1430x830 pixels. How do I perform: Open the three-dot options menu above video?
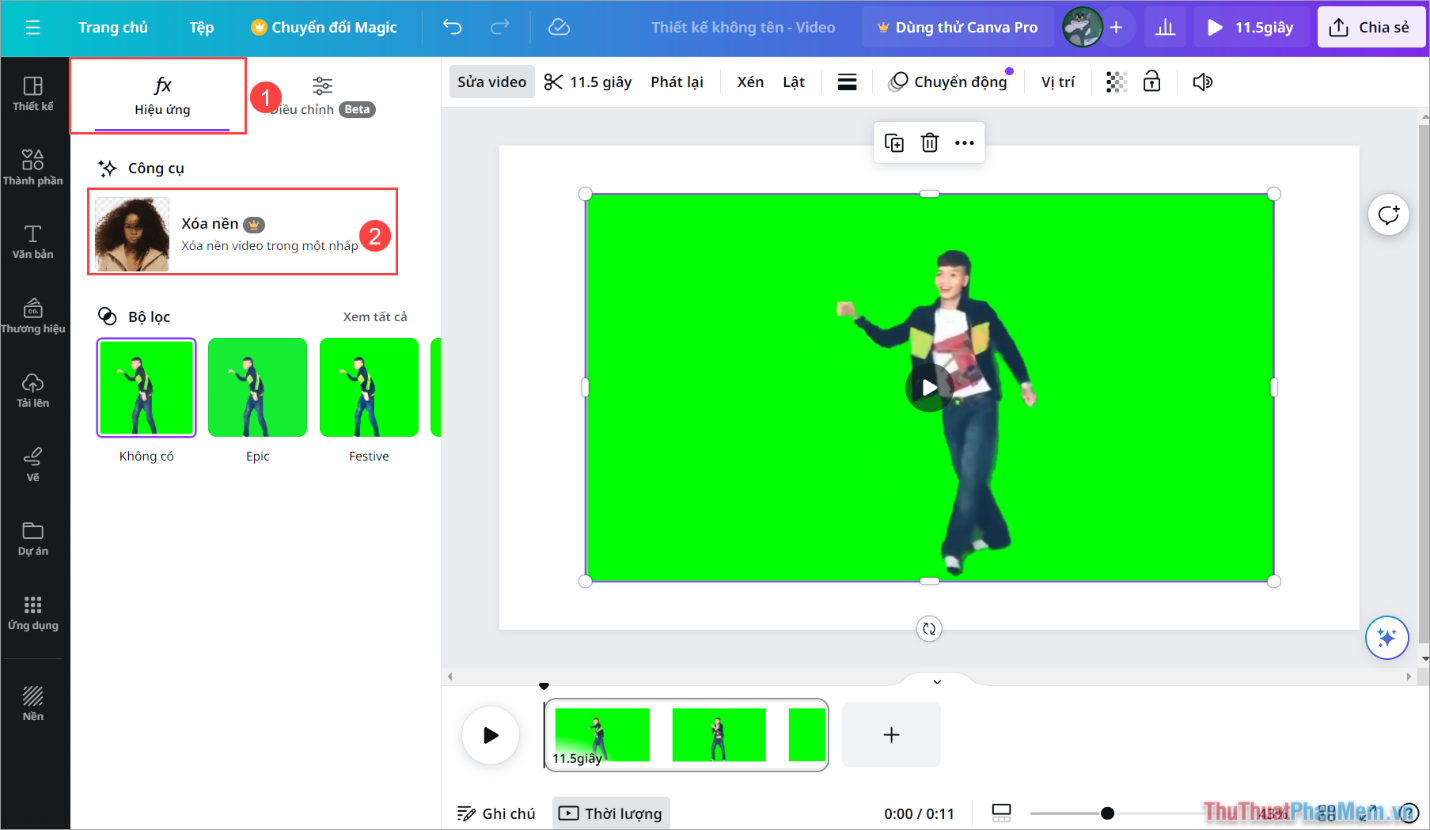964,142
